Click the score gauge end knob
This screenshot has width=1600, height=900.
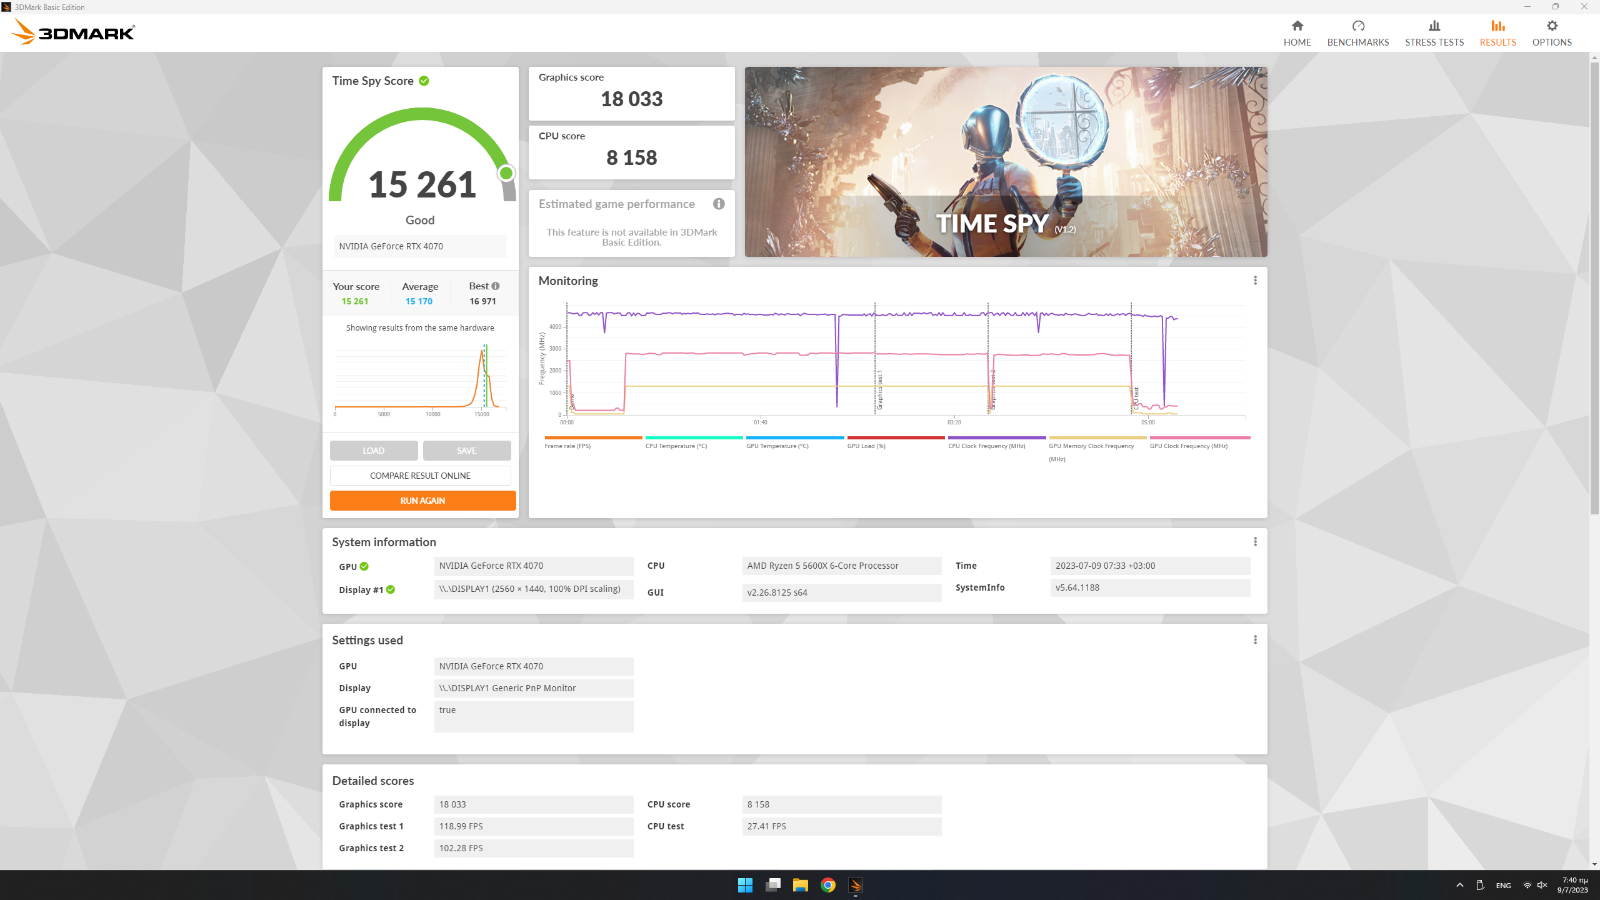(506, 173)
